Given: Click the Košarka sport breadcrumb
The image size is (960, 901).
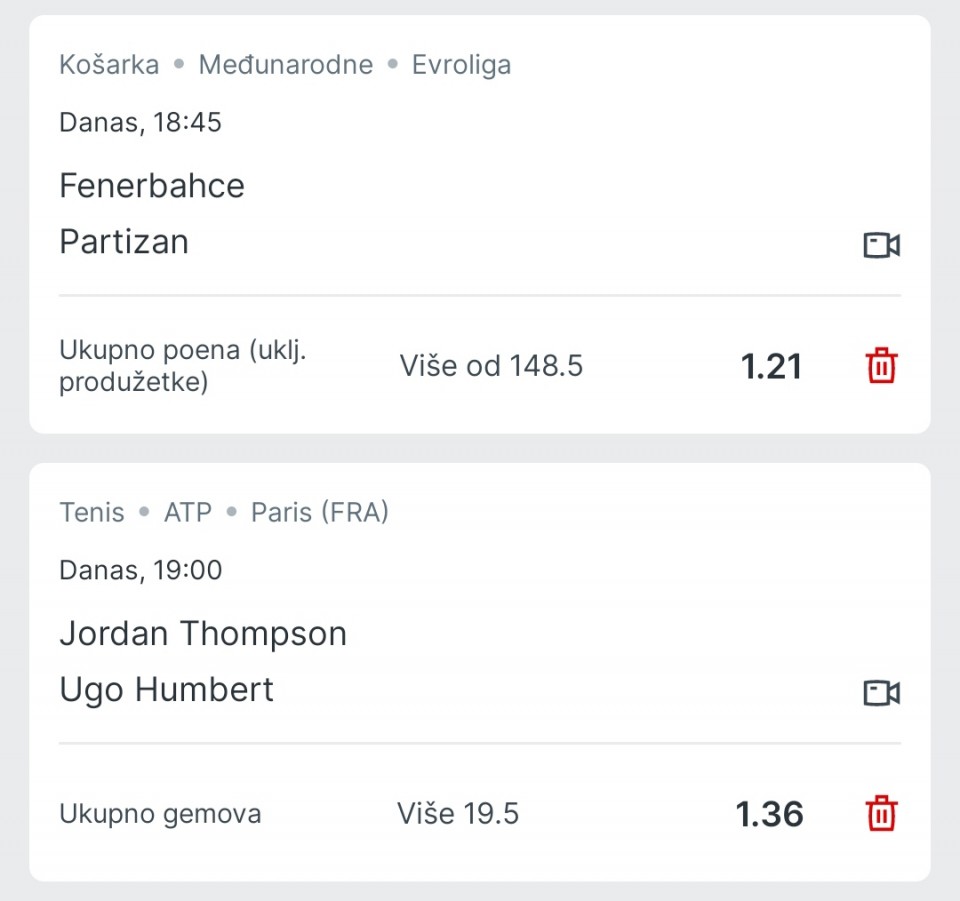Looking at the screenshot, I should 109,65.
